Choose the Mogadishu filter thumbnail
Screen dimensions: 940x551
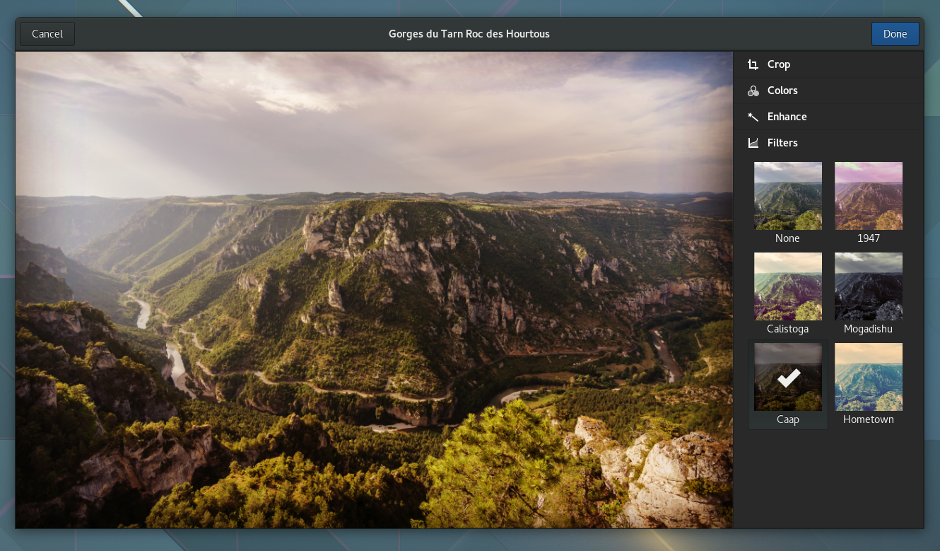[869, 287]
